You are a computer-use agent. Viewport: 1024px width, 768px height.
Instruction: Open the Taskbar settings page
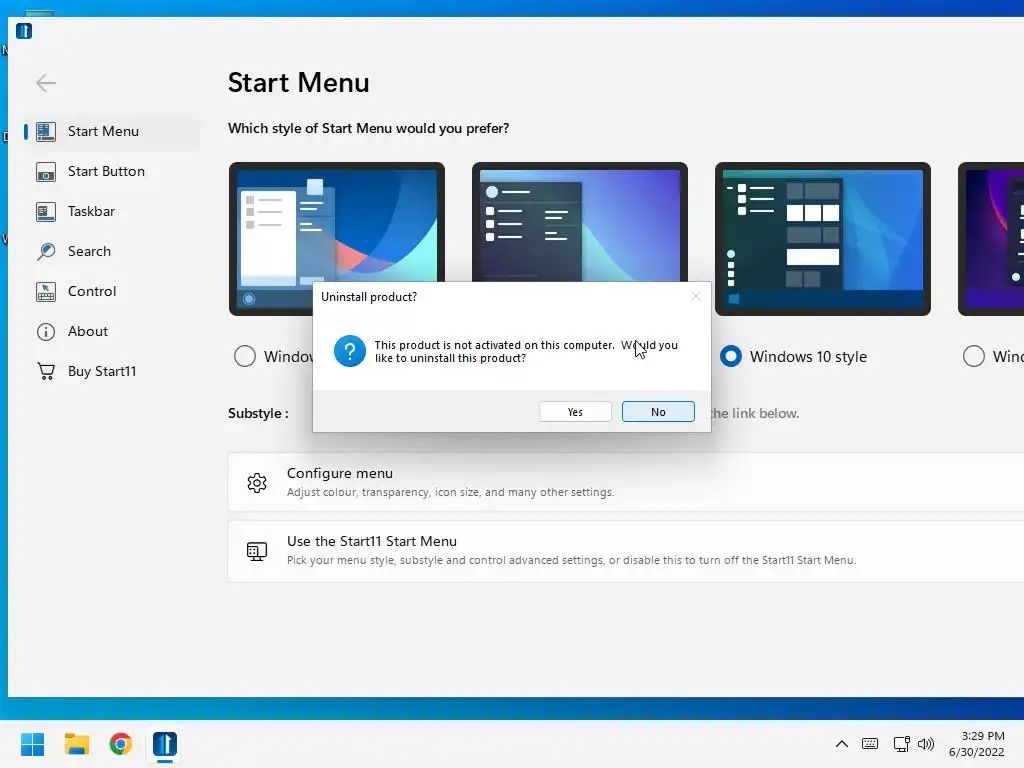coord(111,211)
